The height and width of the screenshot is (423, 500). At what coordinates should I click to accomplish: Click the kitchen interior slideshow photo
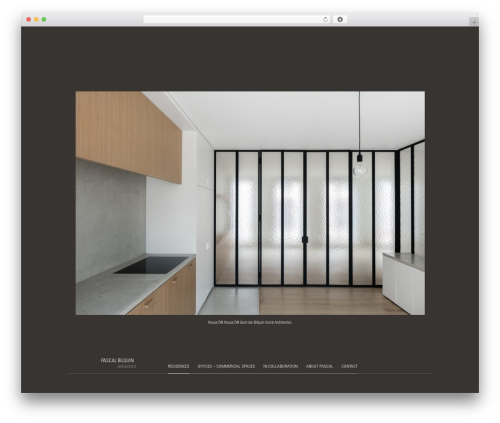click(250, 203)
